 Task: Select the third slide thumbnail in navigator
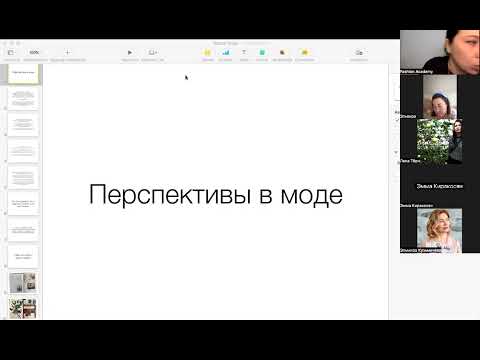[x=23, y=124]
